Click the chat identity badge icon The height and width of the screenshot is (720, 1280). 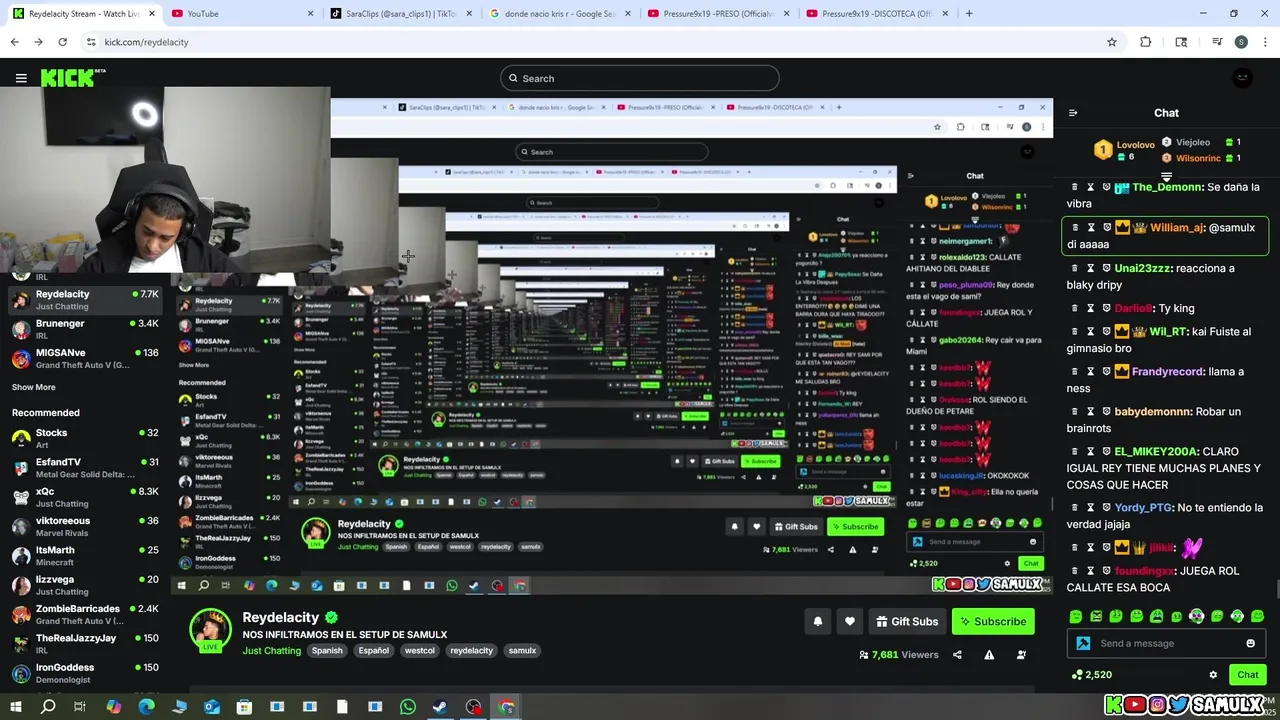point(1083,643)
